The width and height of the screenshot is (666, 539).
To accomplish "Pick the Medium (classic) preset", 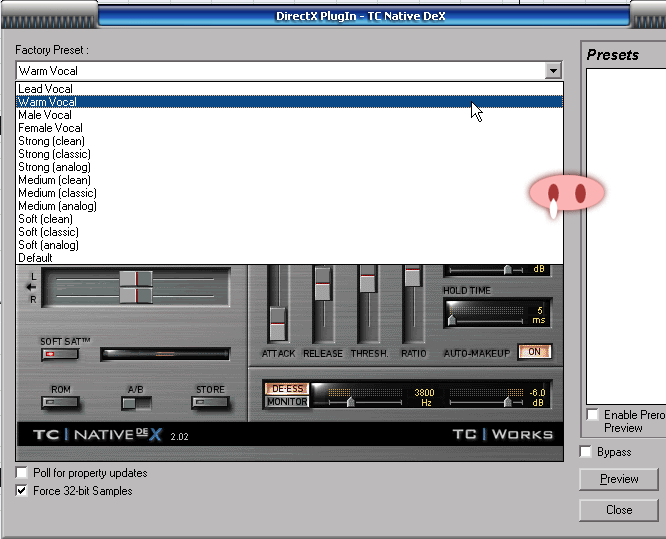I will [290, 193].
